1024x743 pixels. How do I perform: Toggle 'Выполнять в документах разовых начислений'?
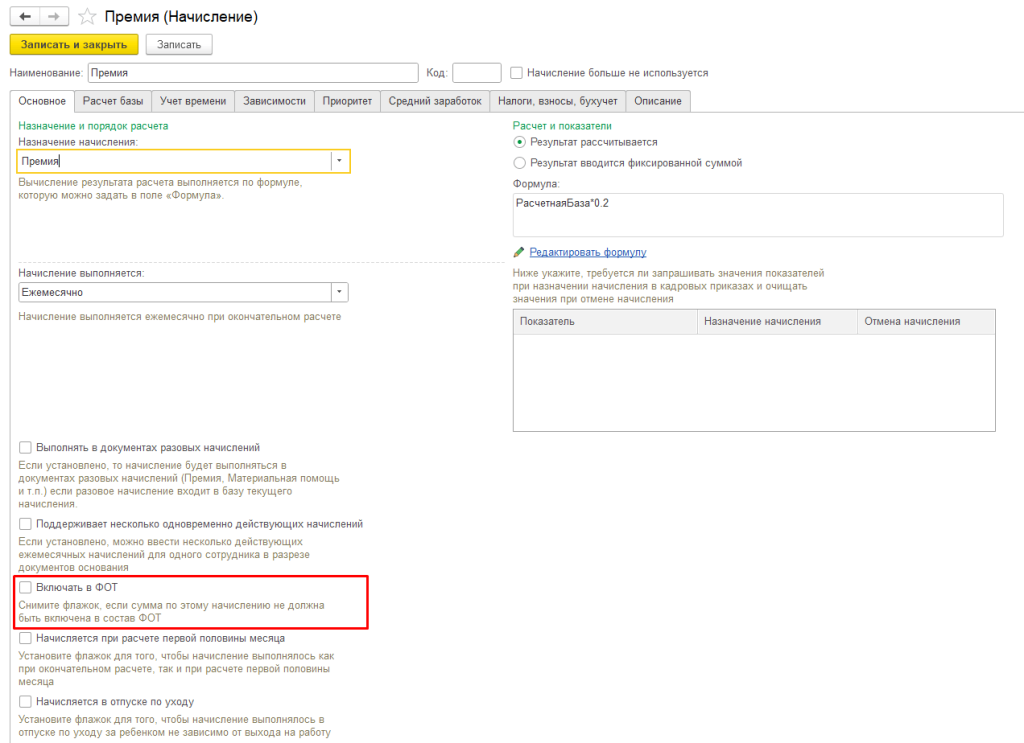coord(26,447)
